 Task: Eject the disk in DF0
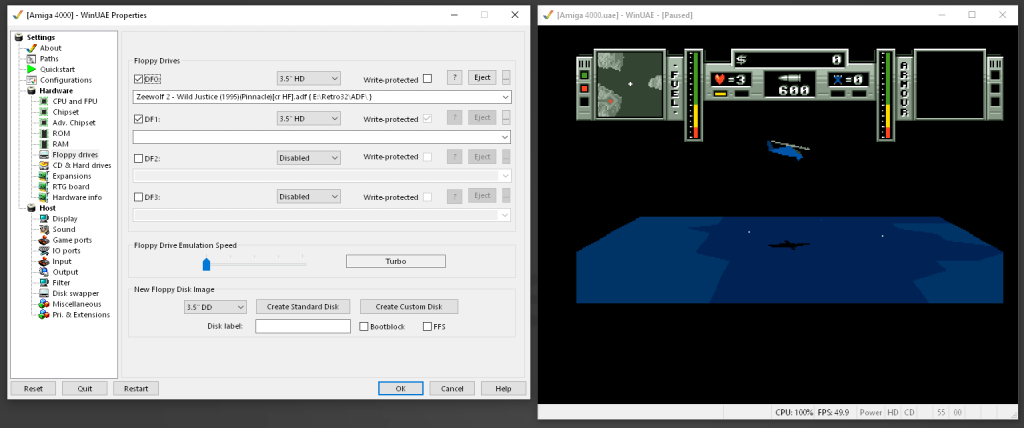[x=482, y=78]
